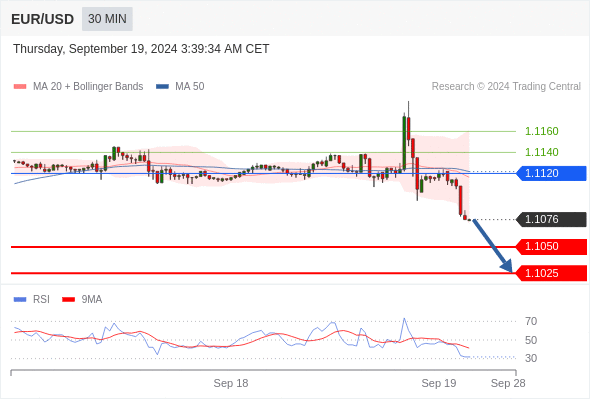Click the Research © 2024 Trading Central credit
This screenshot has height=400, width=590.
click(506, 87)
